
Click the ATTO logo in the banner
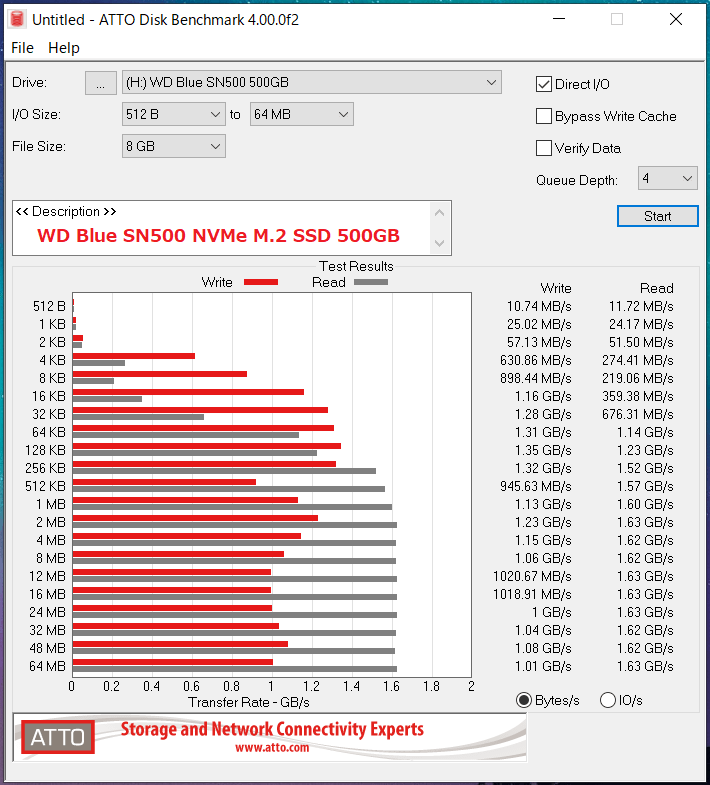coord(58,737)
